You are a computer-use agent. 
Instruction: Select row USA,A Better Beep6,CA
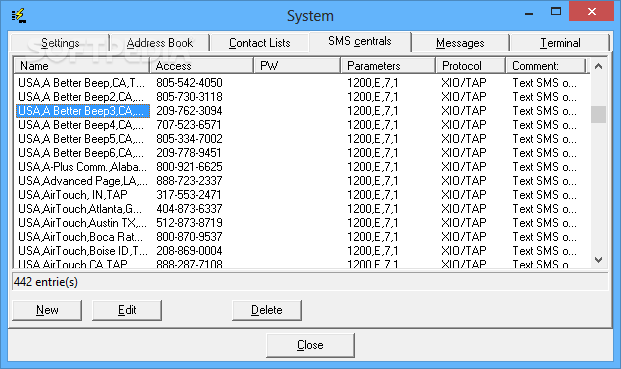[303, 153]
